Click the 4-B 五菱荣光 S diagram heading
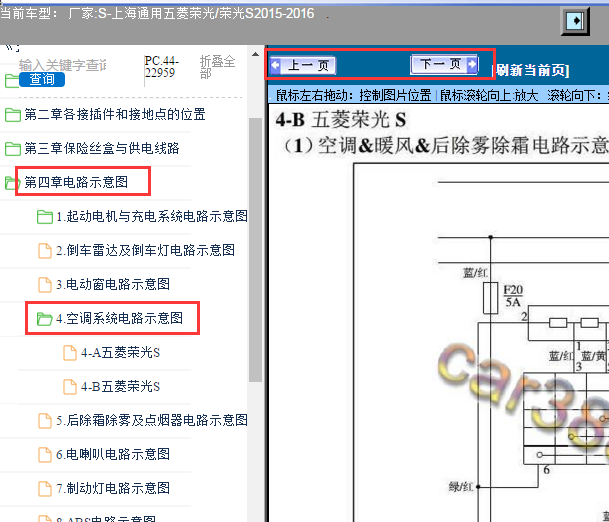Screen dimensions: 609x522 [341, 120]
